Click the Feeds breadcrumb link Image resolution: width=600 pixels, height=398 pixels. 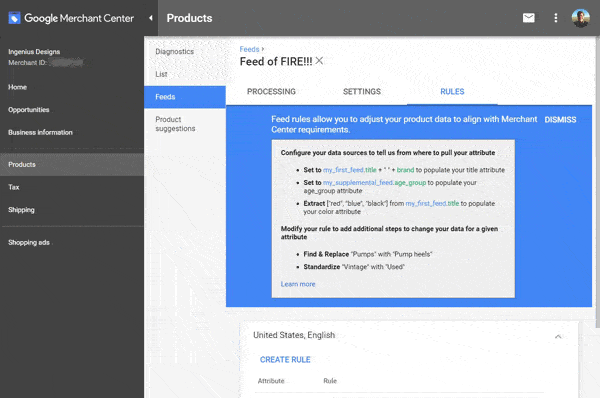249,49
